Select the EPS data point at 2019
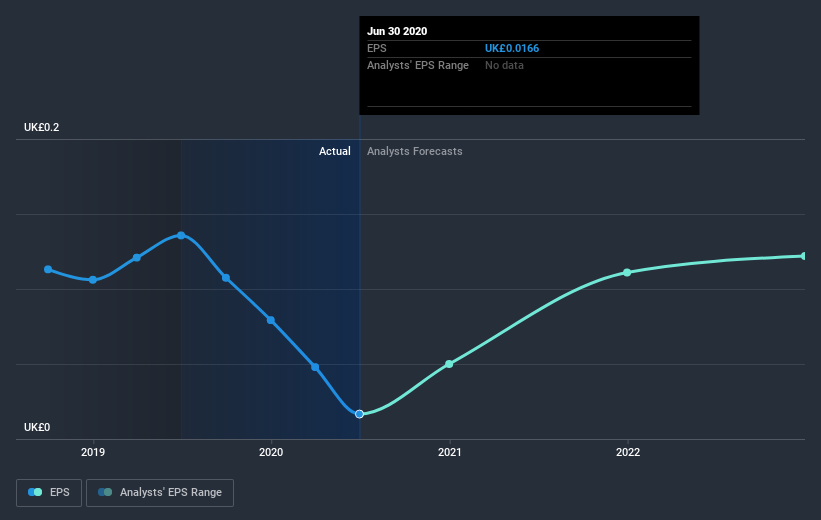 (x=93, y=280)
